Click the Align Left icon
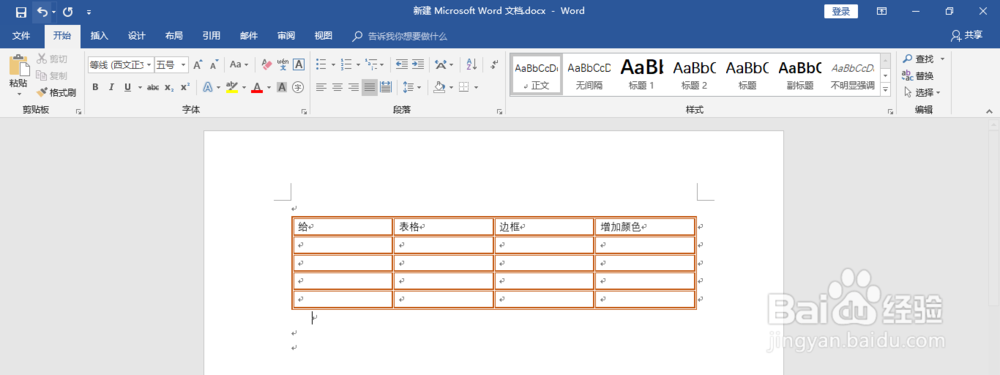Image resolution: width=1000 pixels, height=375 pixels. click(x=321, y=87)
